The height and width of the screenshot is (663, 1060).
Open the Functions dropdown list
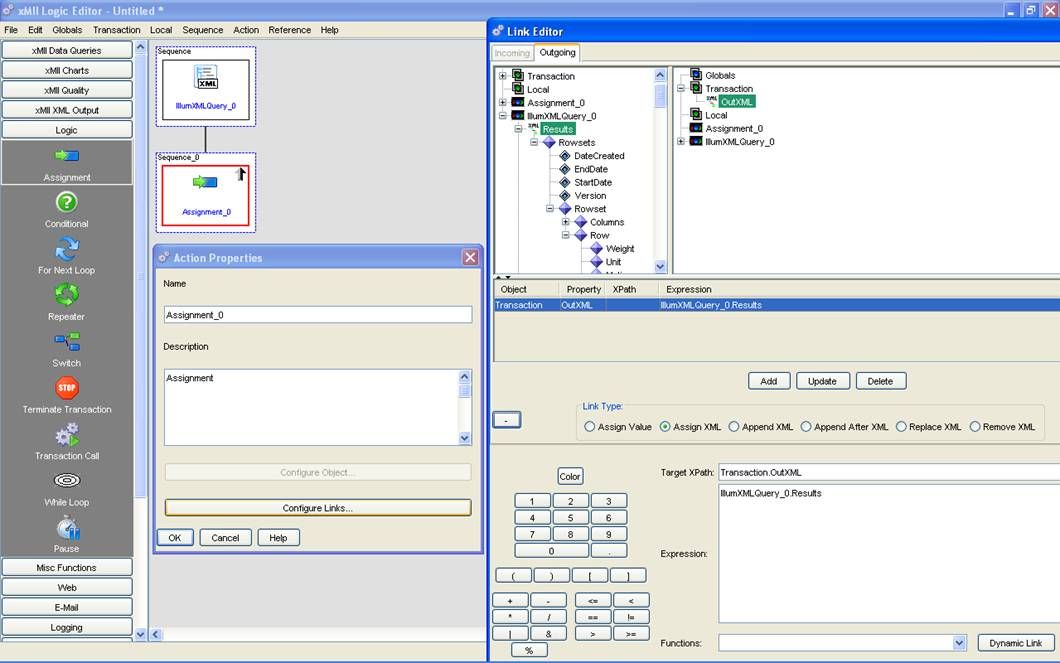pyautogui.click(x=959, y=643)
